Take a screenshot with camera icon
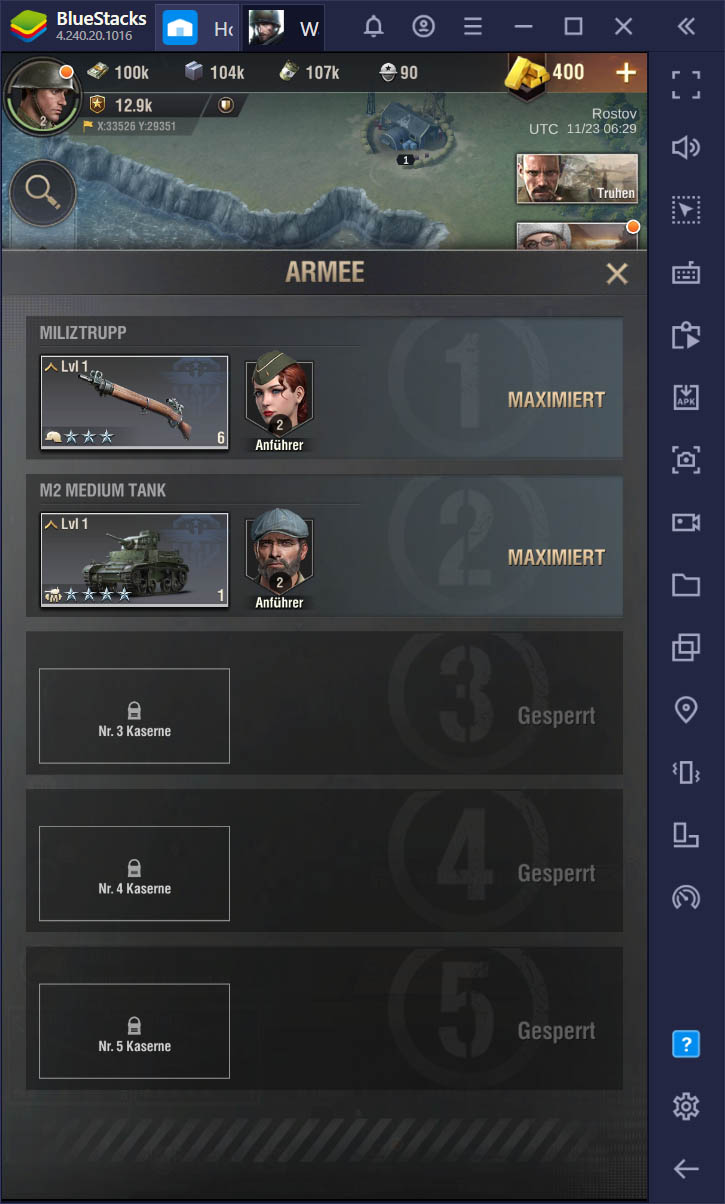The width and height of the screenshot is (725, 1204). (686, 460)
